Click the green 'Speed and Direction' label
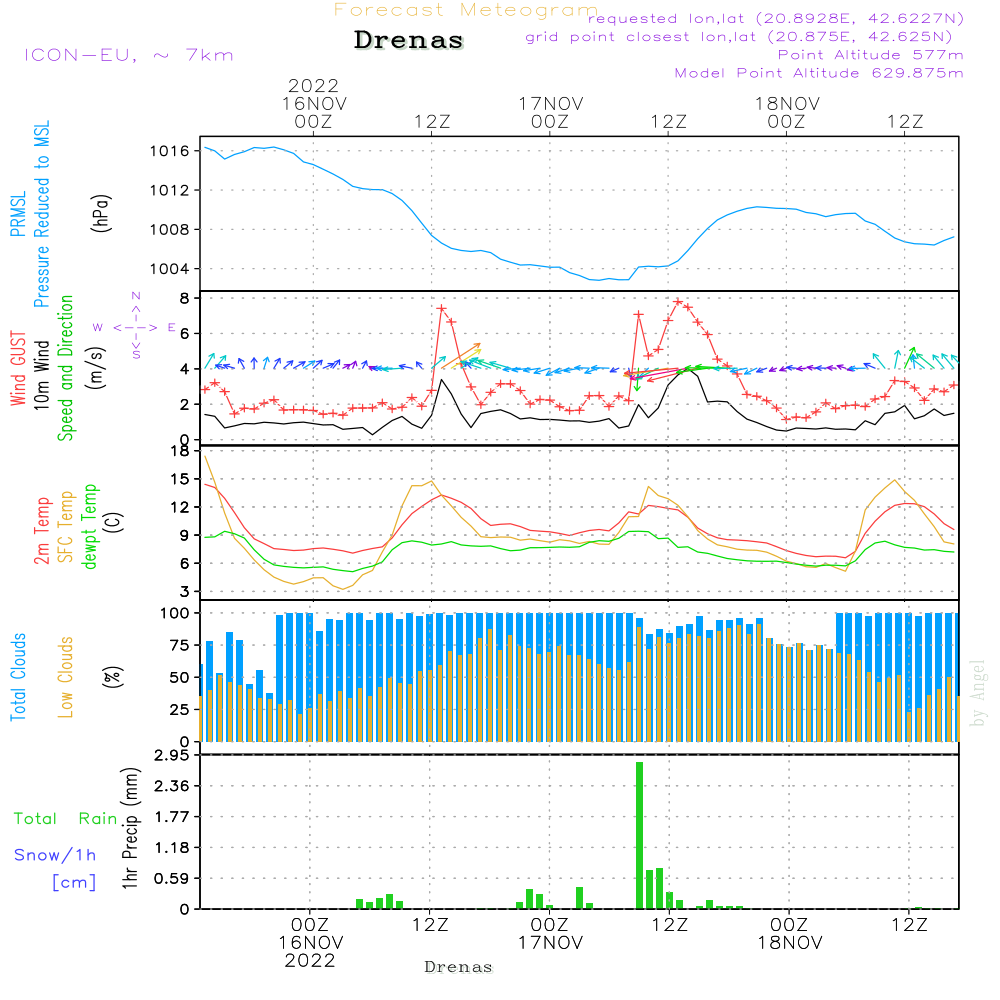 pos(66,368)
